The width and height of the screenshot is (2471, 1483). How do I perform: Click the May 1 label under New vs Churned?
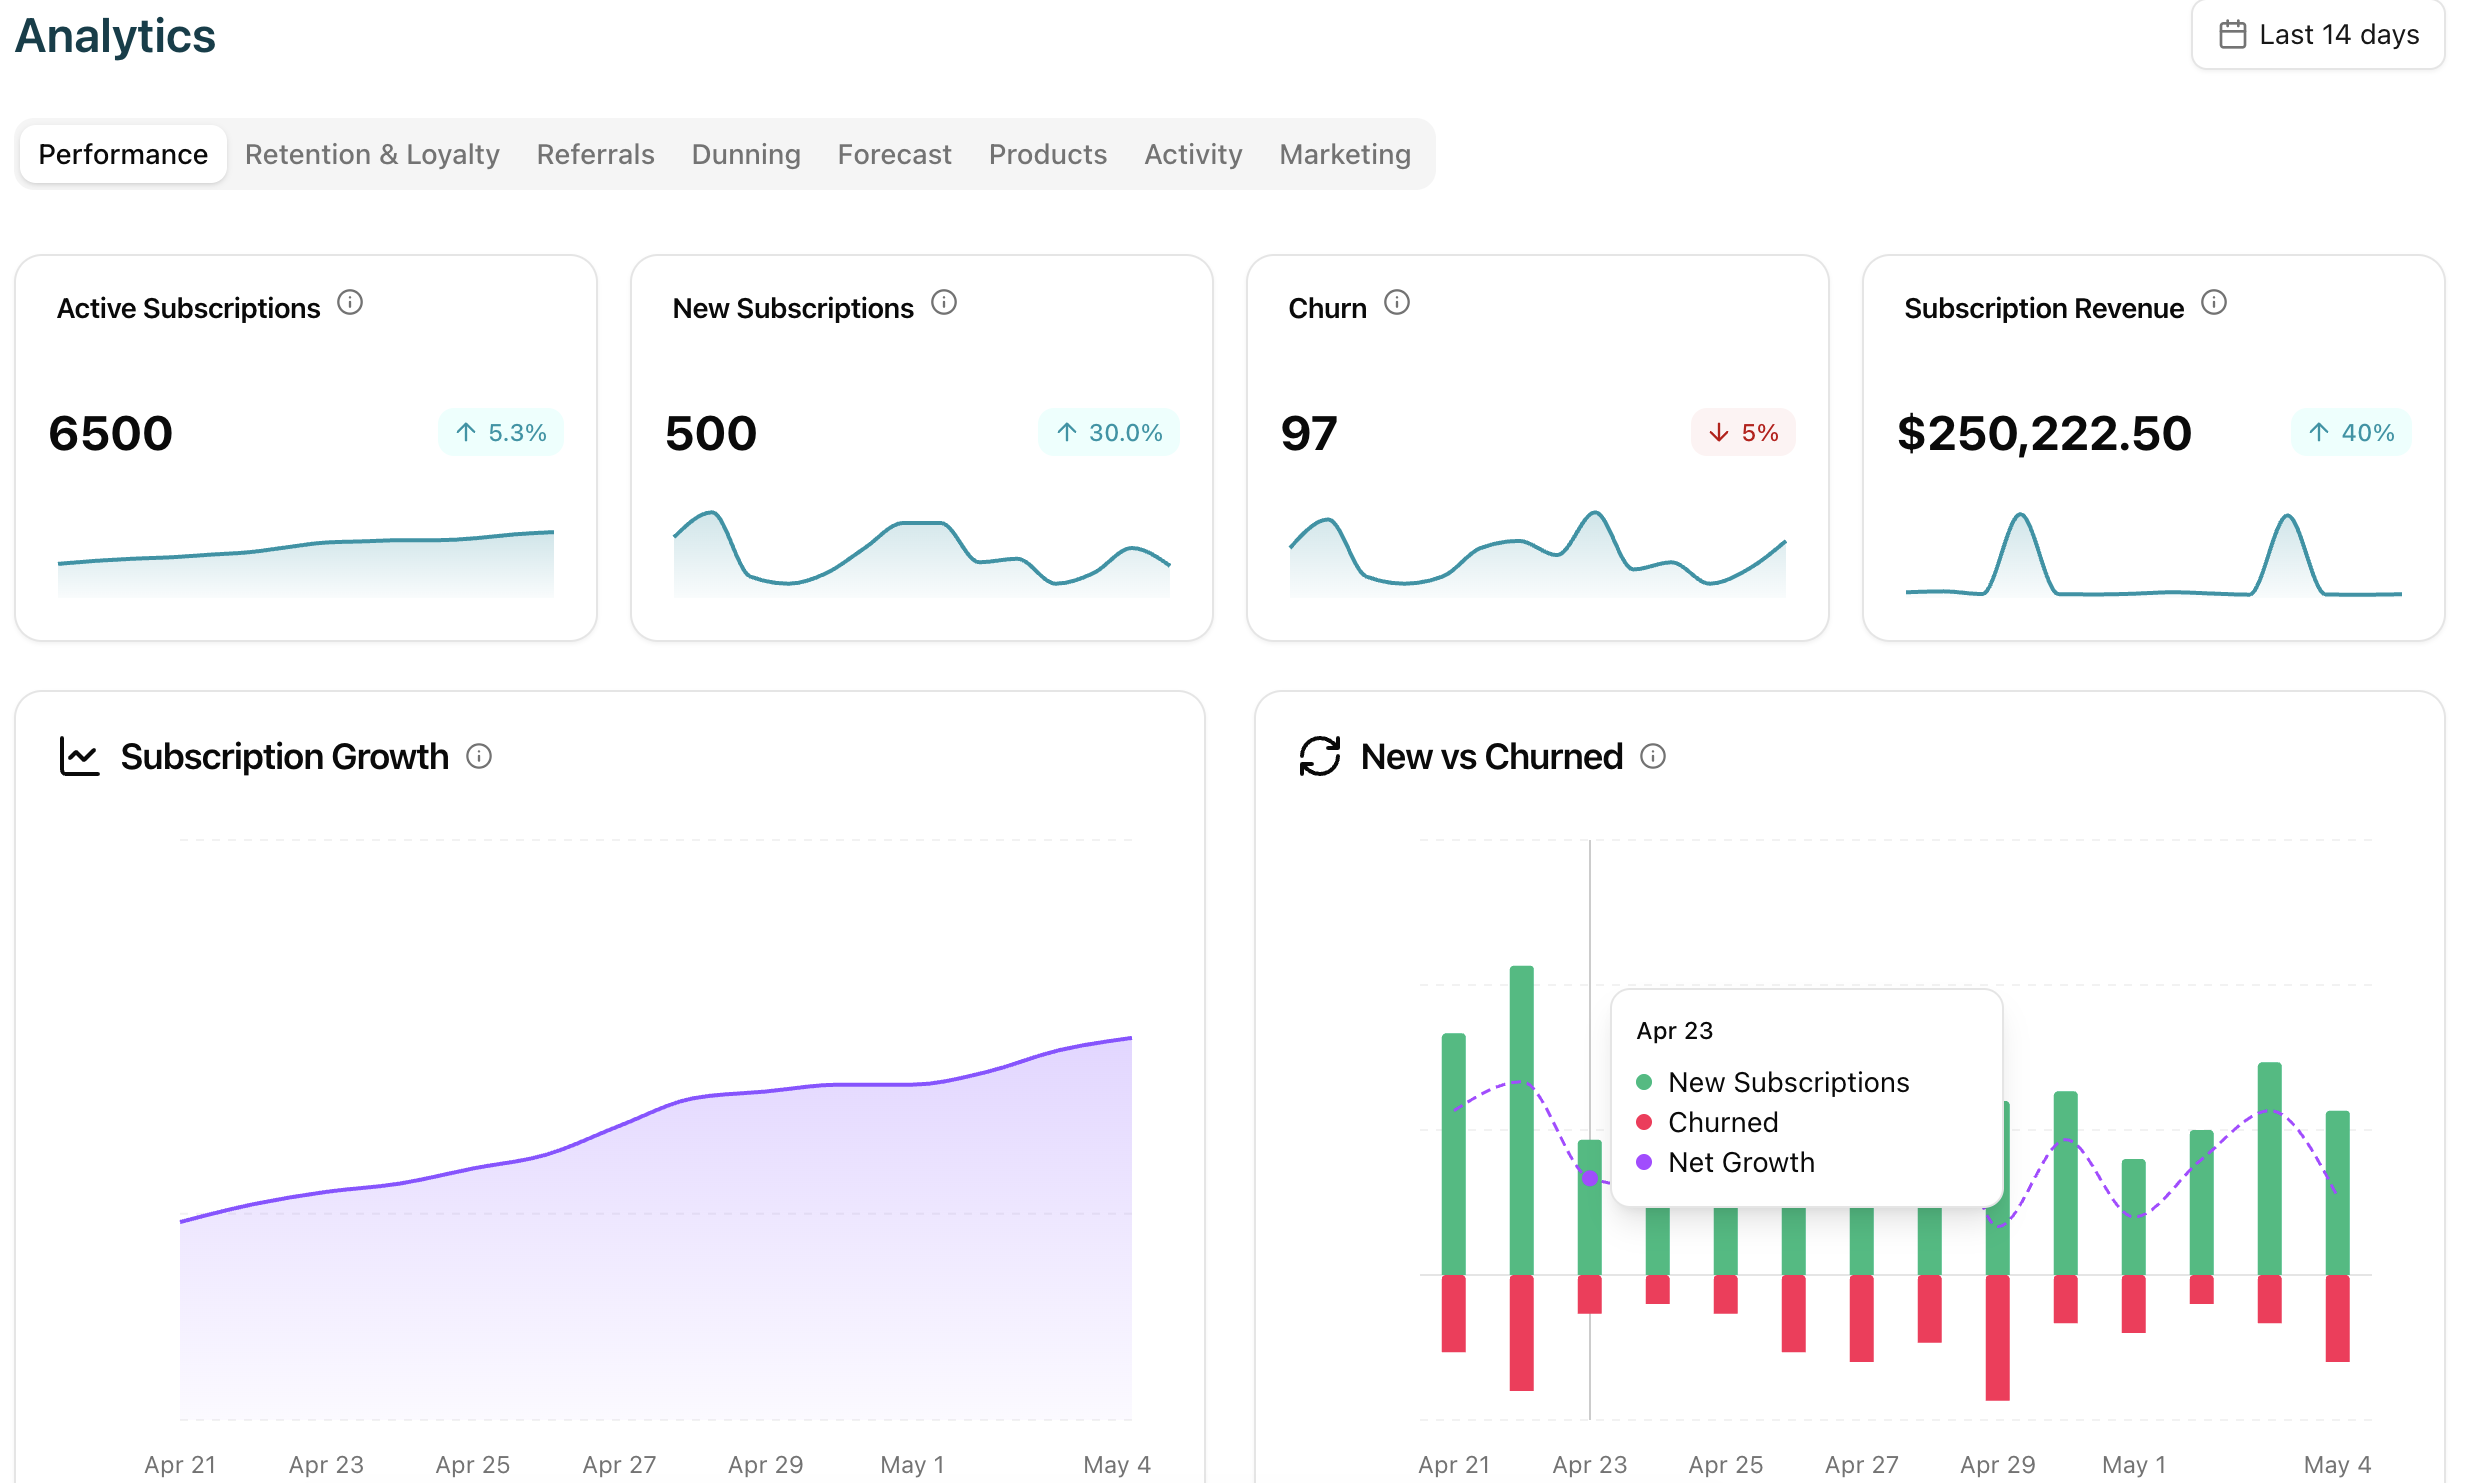pyautogui.click(x=2134, y=1464)
